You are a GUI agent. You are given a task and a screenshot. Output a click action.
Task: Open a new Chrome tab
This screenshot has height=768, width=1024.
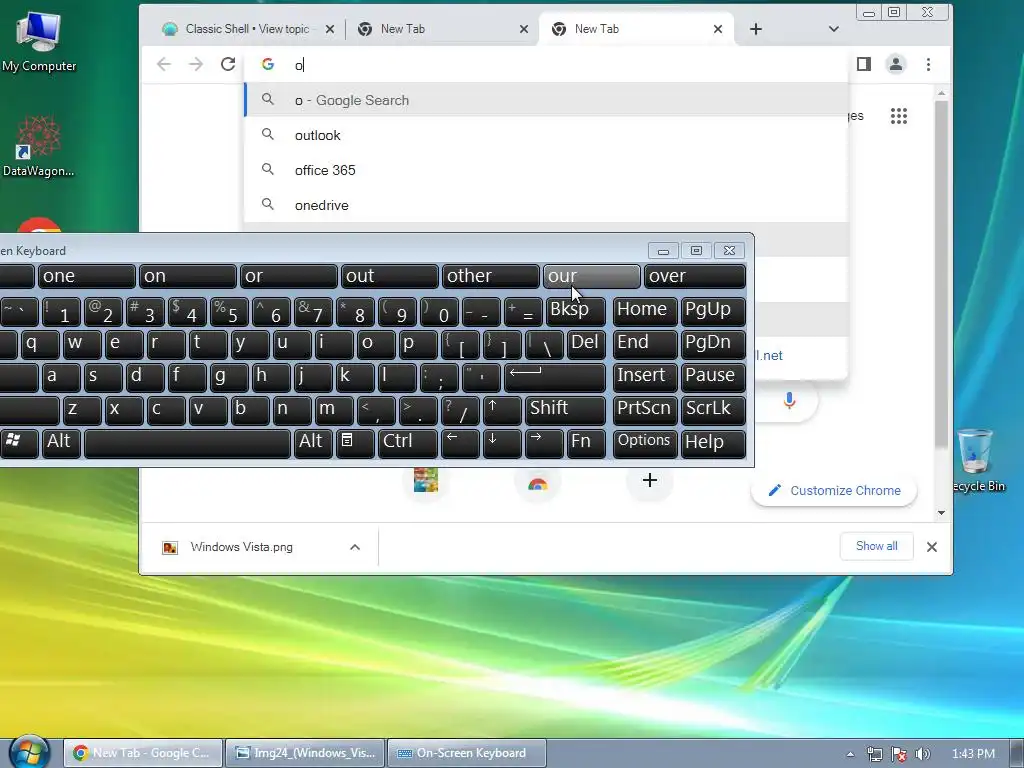(756, 29)
